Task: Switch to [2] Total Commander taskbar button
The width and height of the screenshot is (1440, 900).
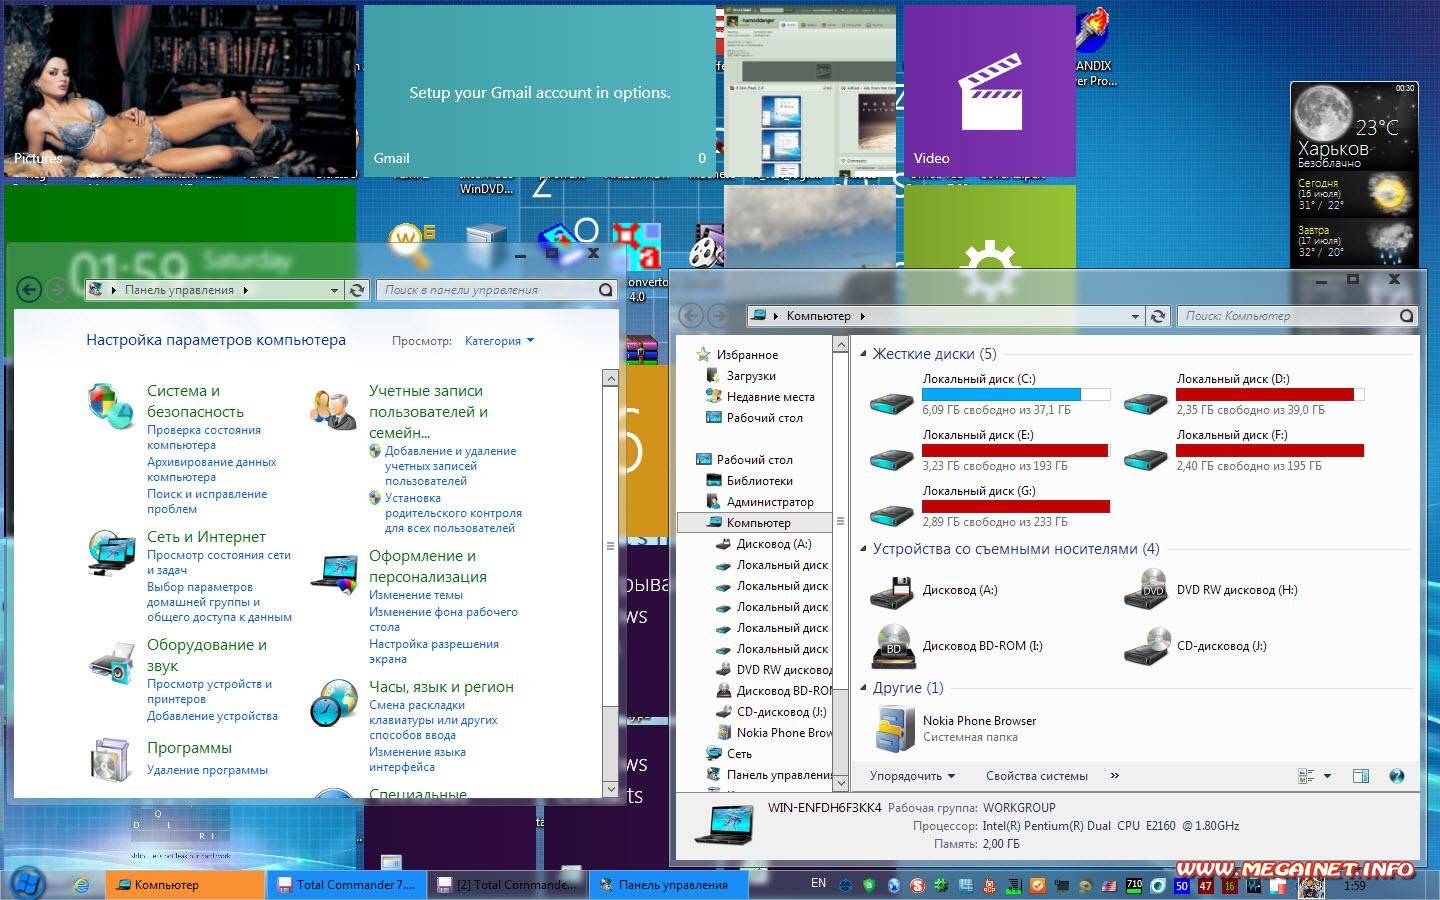Action: pyautogui.click(x=508, y=885)
